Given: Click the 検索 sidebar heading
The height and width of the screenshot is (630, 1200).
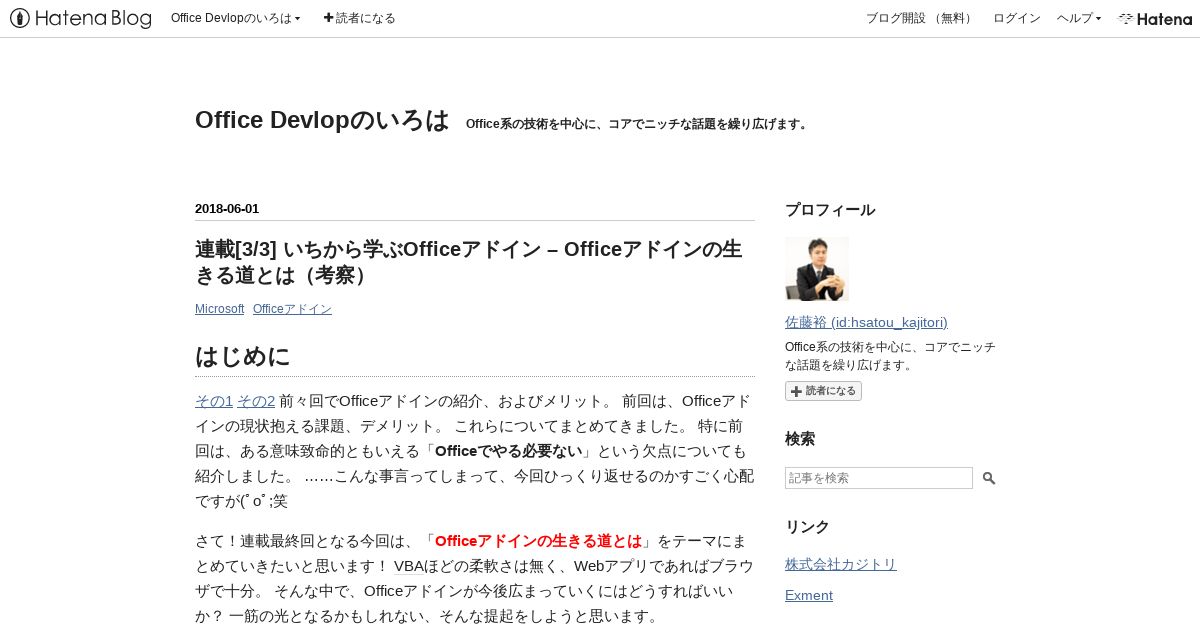Looking at the screenshot, I should (800, 439).
